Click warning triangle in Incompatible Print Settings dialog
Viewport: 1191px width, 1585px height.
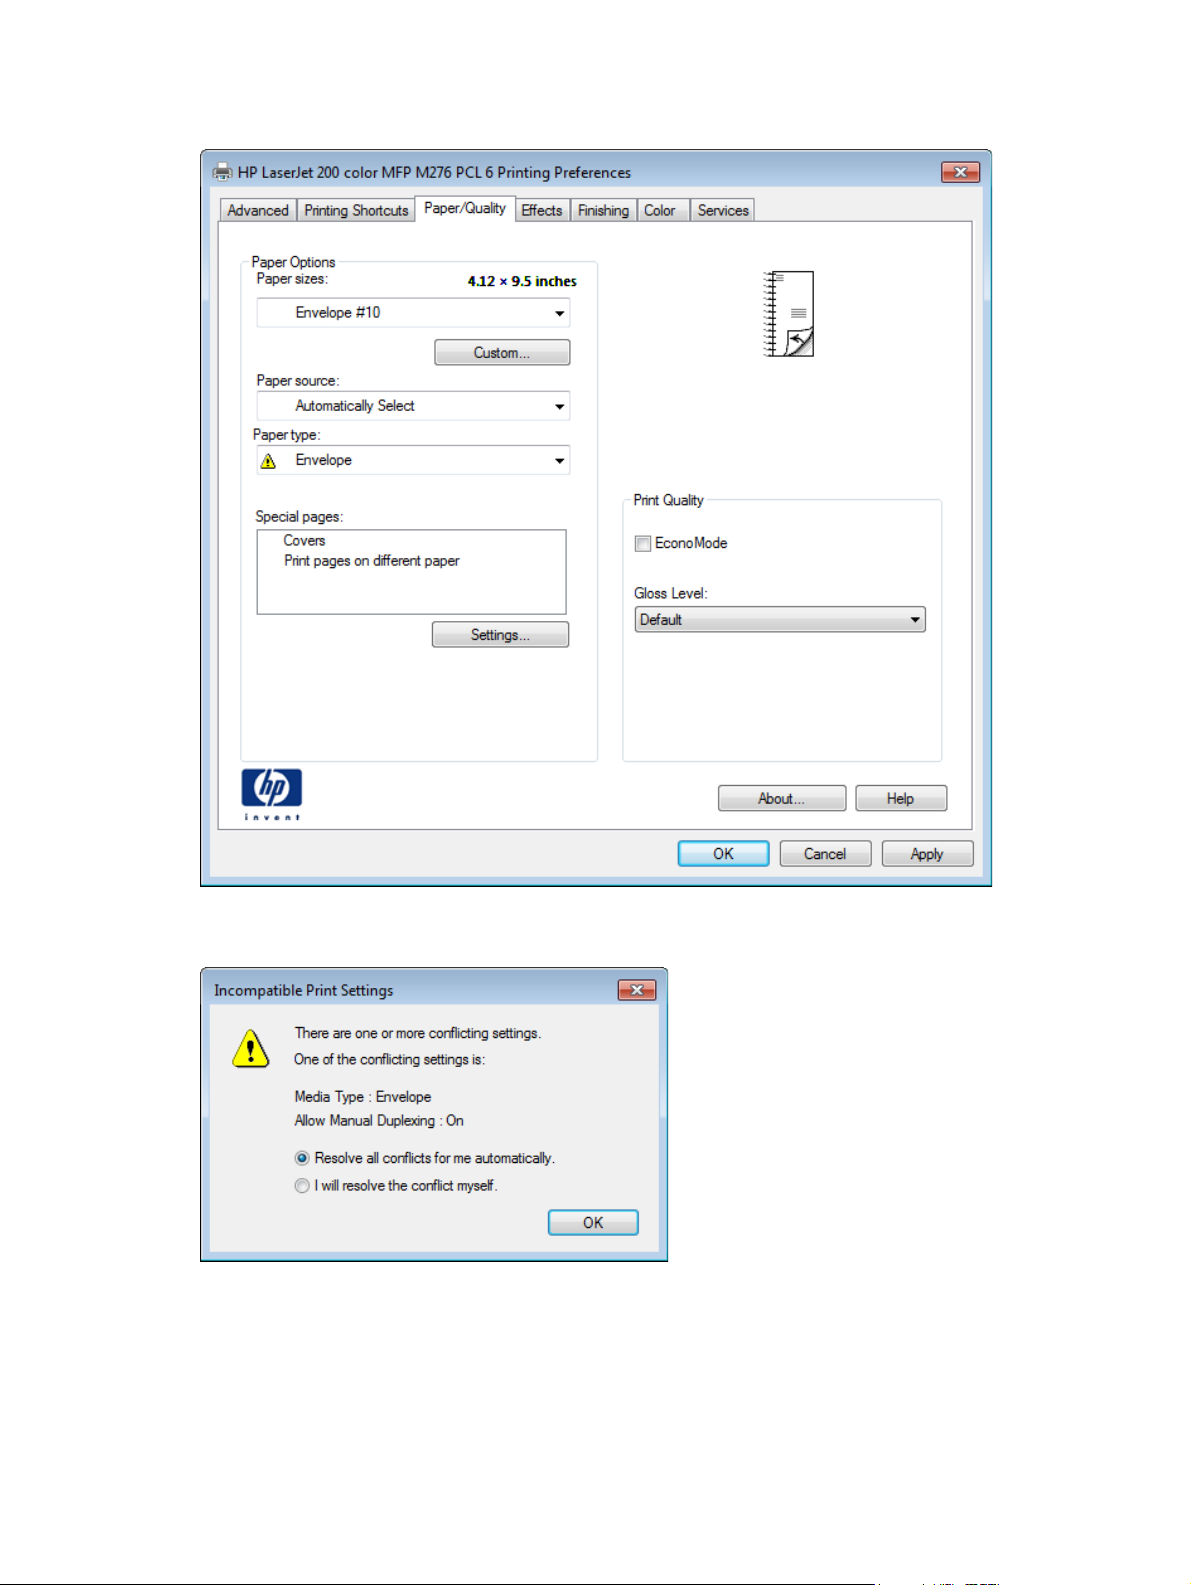tap(250, 1049)
